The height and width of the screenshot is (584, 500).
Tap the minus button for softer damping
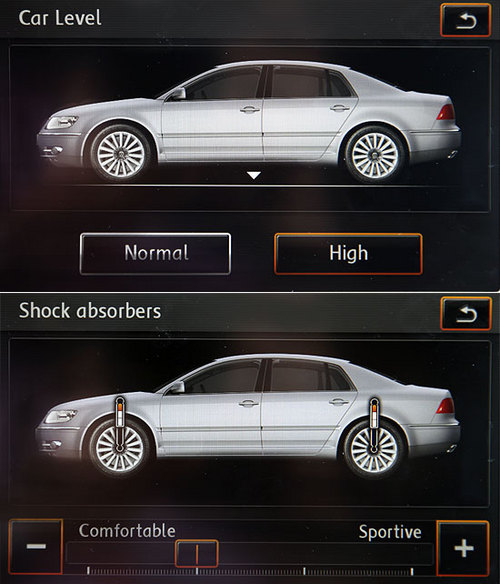point(36,546)
